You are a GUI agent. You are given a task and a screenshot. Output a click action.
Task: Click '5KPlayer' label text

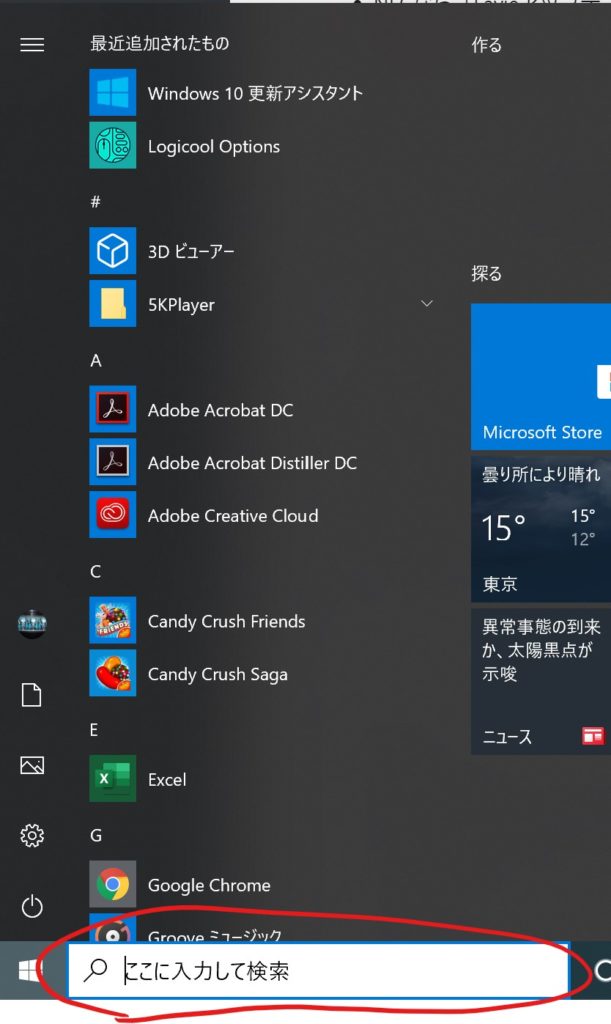point(181,305)
